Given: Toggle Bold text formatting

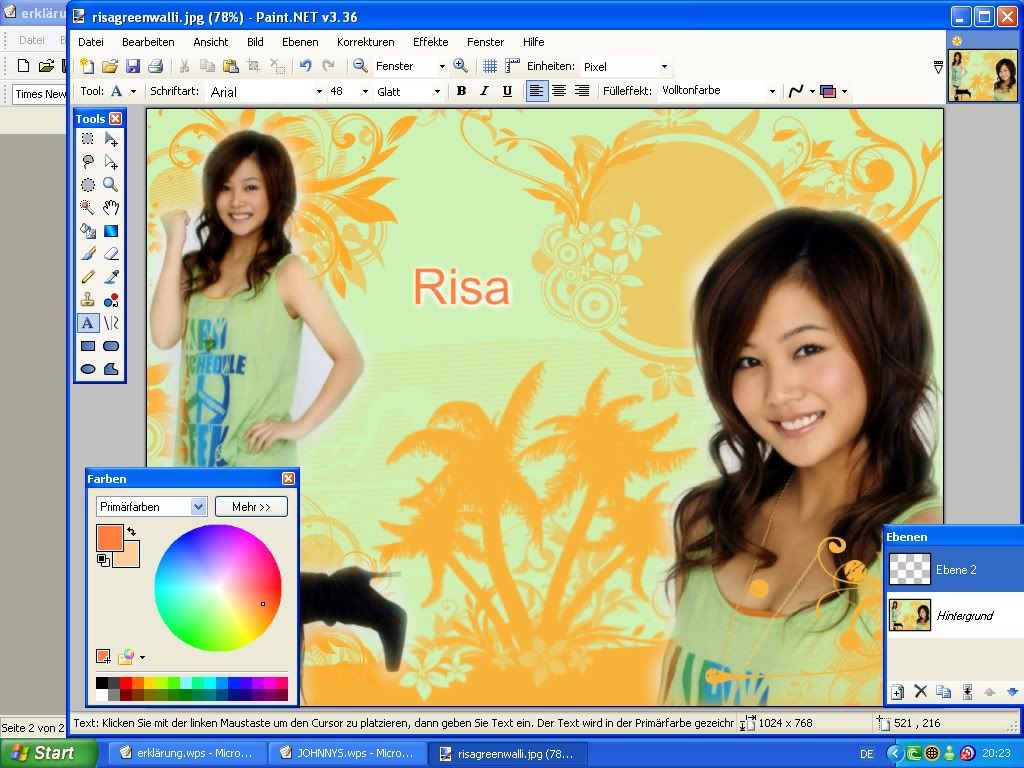Looking at the screenshot, I should coord(461,91).
